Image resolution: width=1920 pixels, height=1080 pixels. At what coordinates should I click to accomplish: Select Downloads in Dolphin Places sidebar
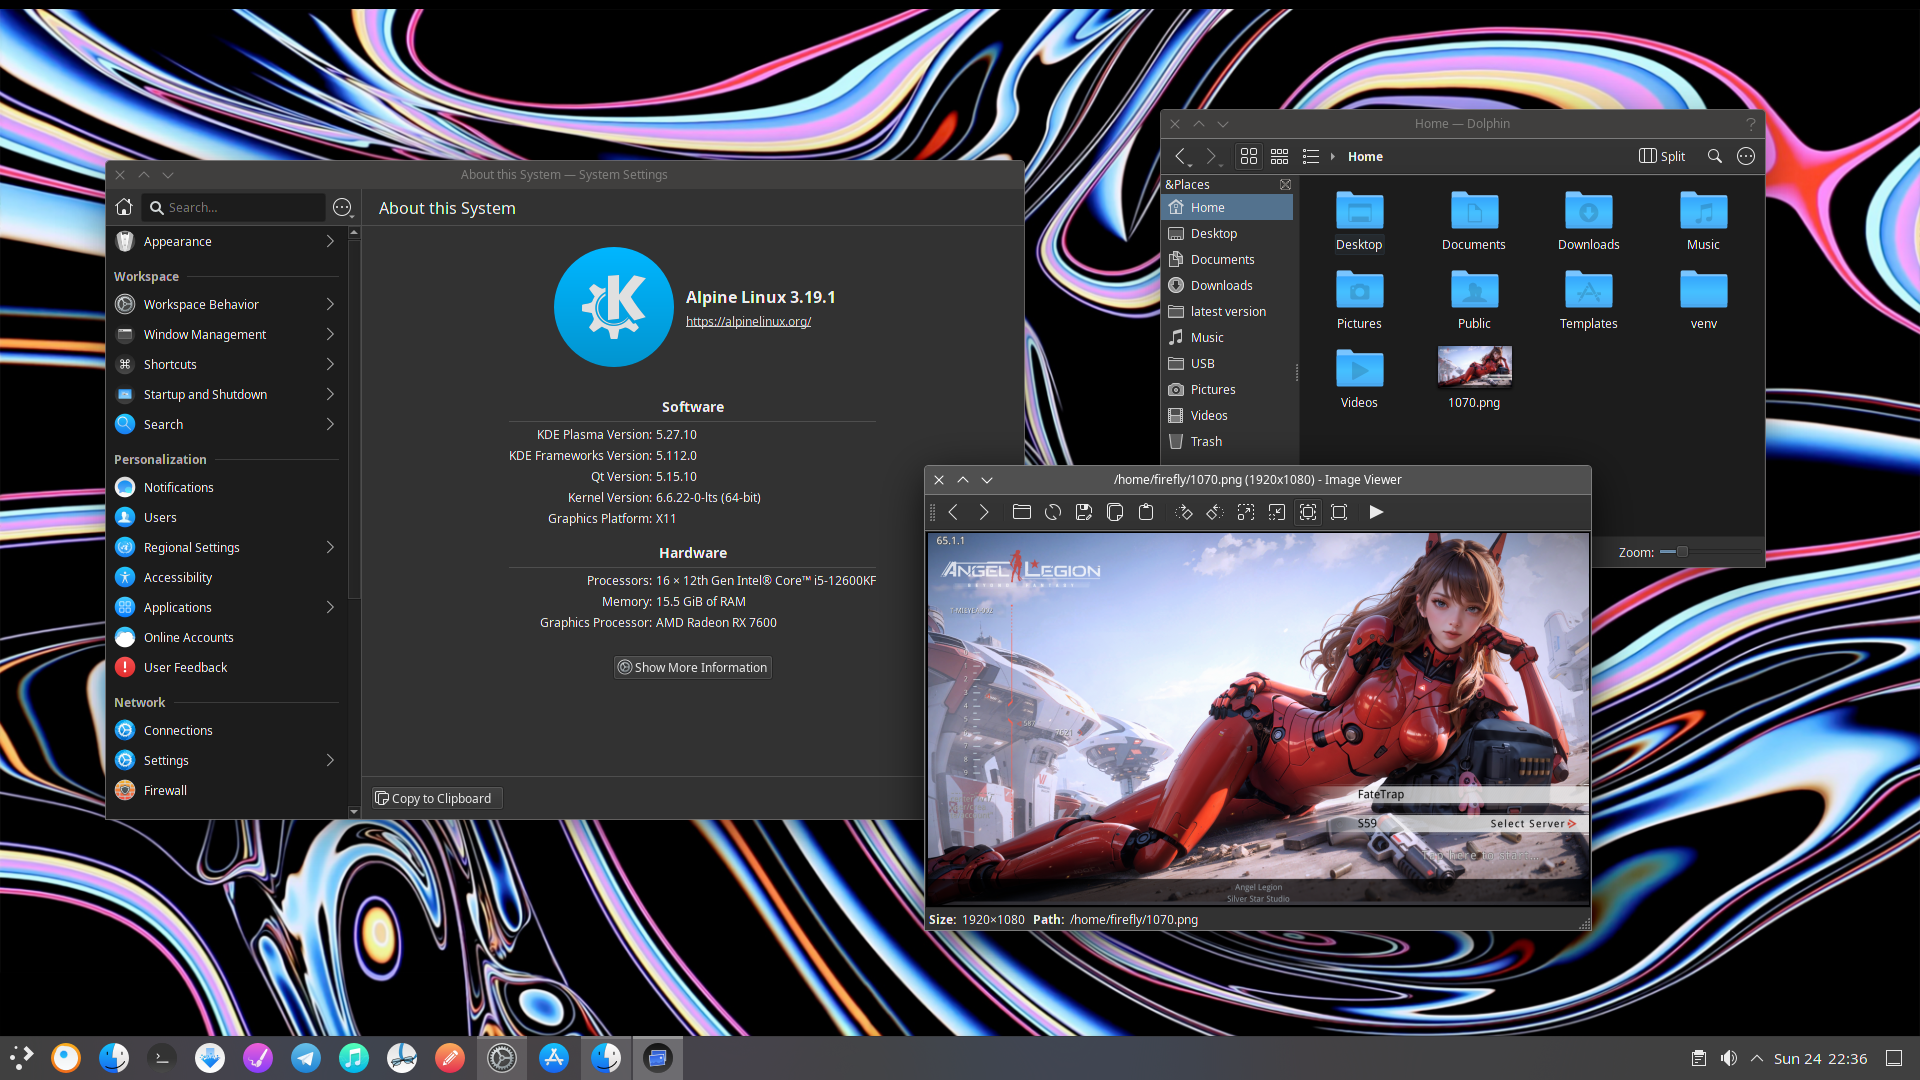1221,285
